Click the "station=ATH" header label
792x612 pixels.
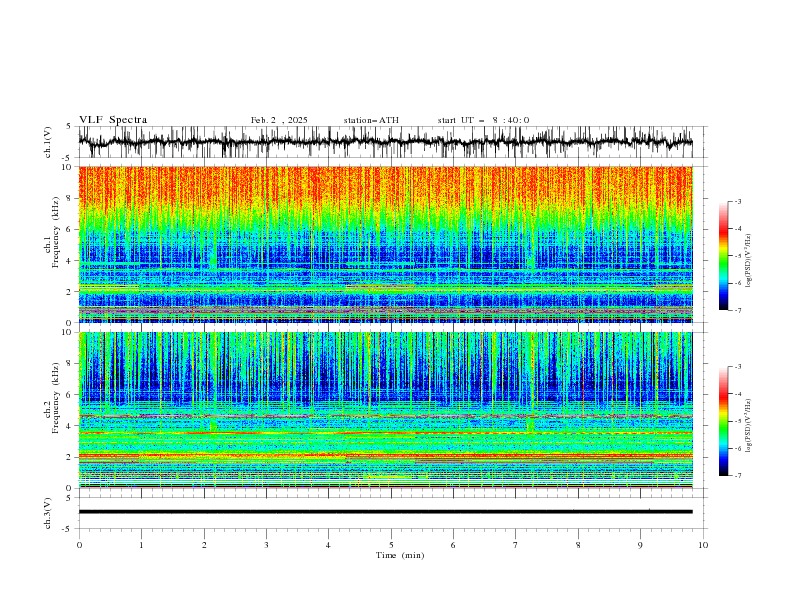tap(371, 120)
